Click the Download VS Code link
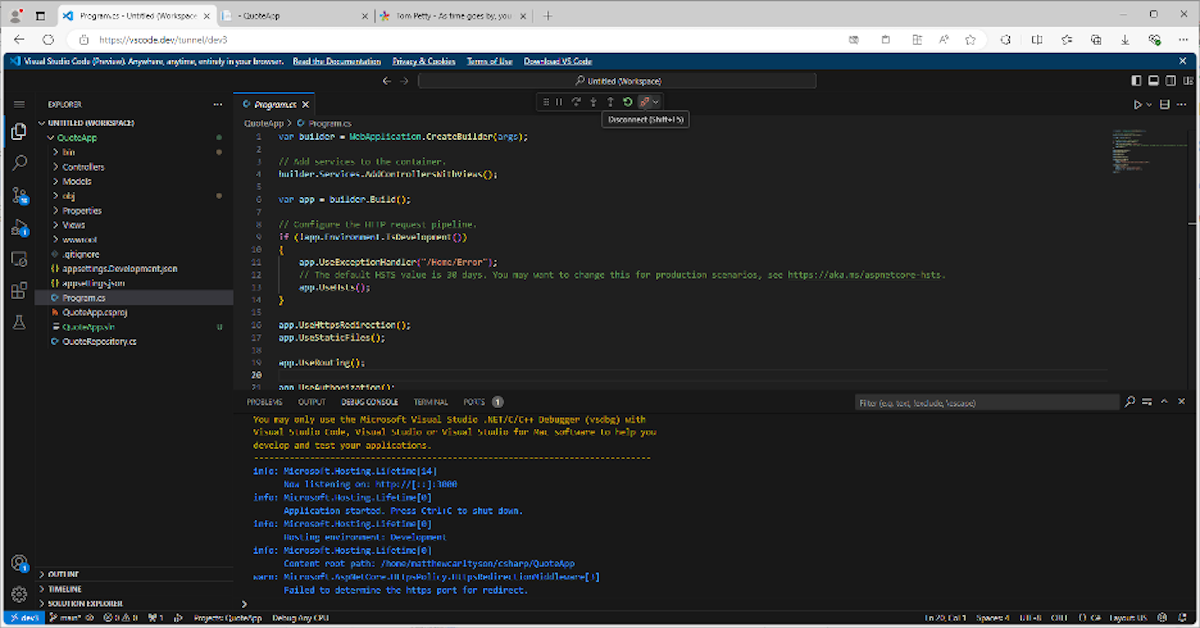 pyautogui.click(x=558, y=61)
